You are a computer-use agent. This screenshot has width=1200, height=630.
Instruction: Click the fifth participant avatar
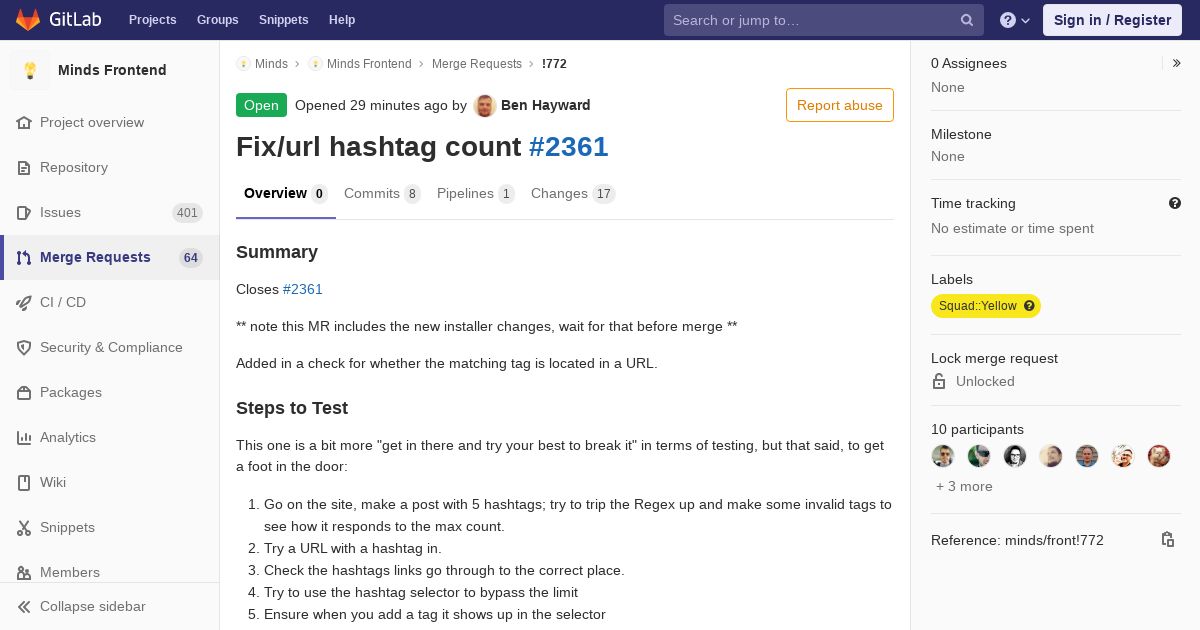[x=1087, y=456]
